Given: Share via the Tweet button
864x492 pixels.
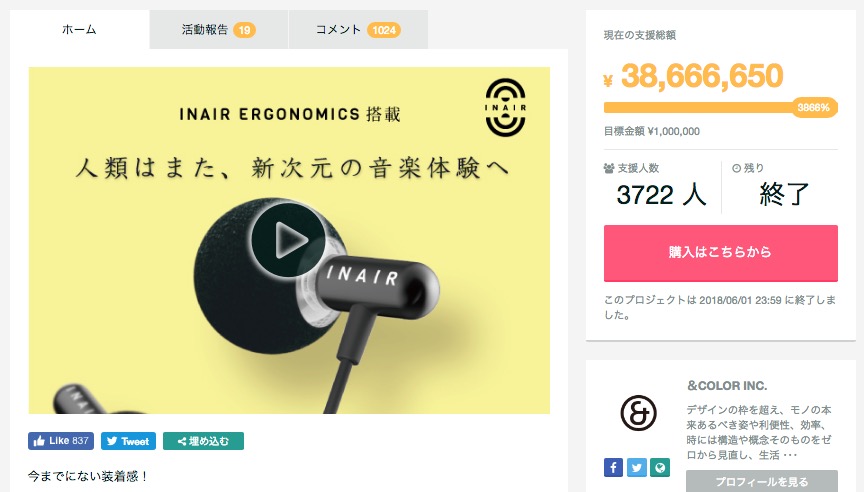Looking at the screenshot, I should point(128,441).
